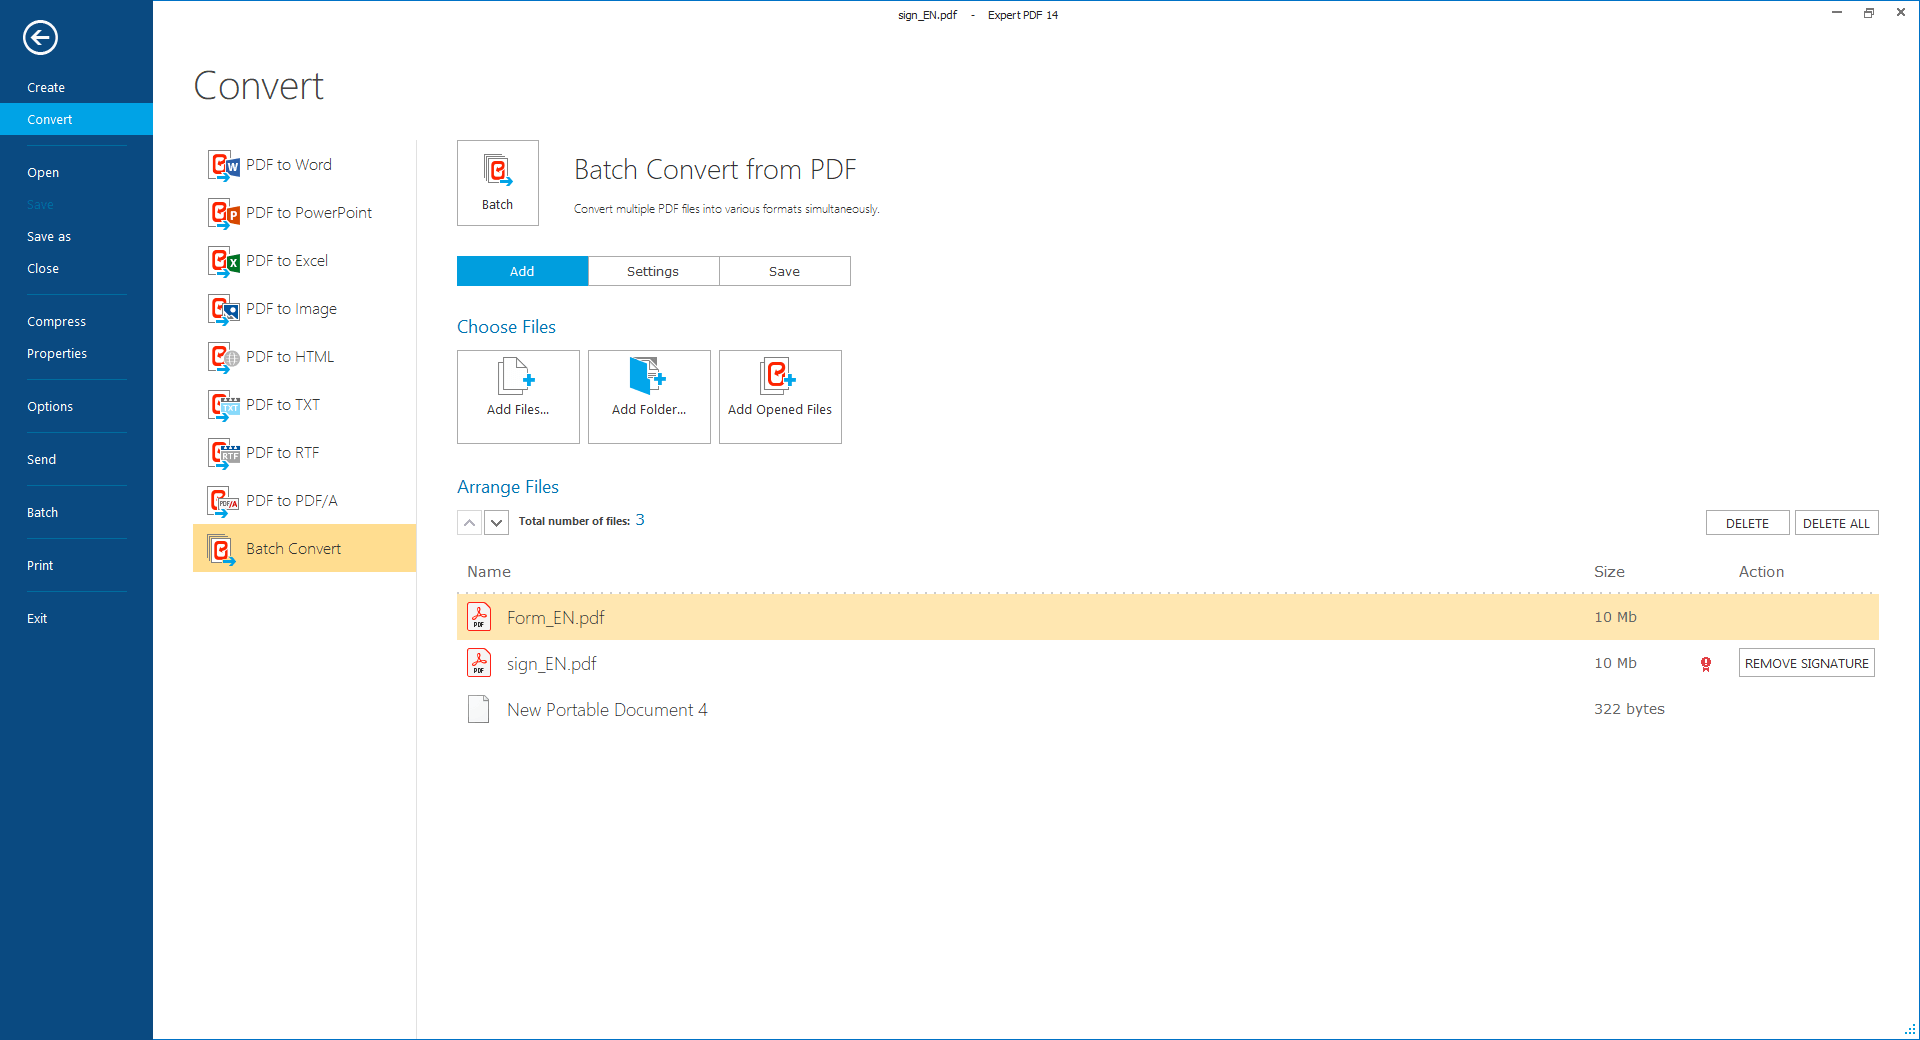
Task: Open Options in the sidebar
Action: pyautogui.click(x=50, y=407)
